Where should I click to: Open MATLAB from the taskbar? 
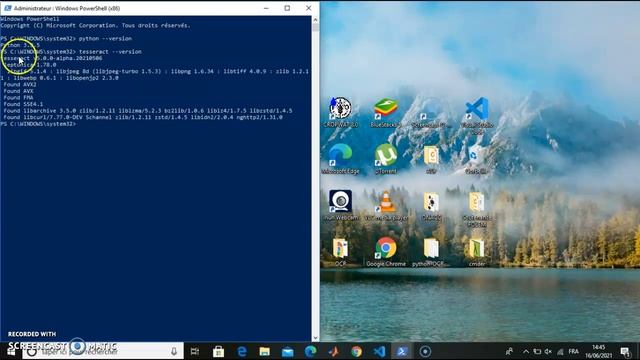coord(333,351)
